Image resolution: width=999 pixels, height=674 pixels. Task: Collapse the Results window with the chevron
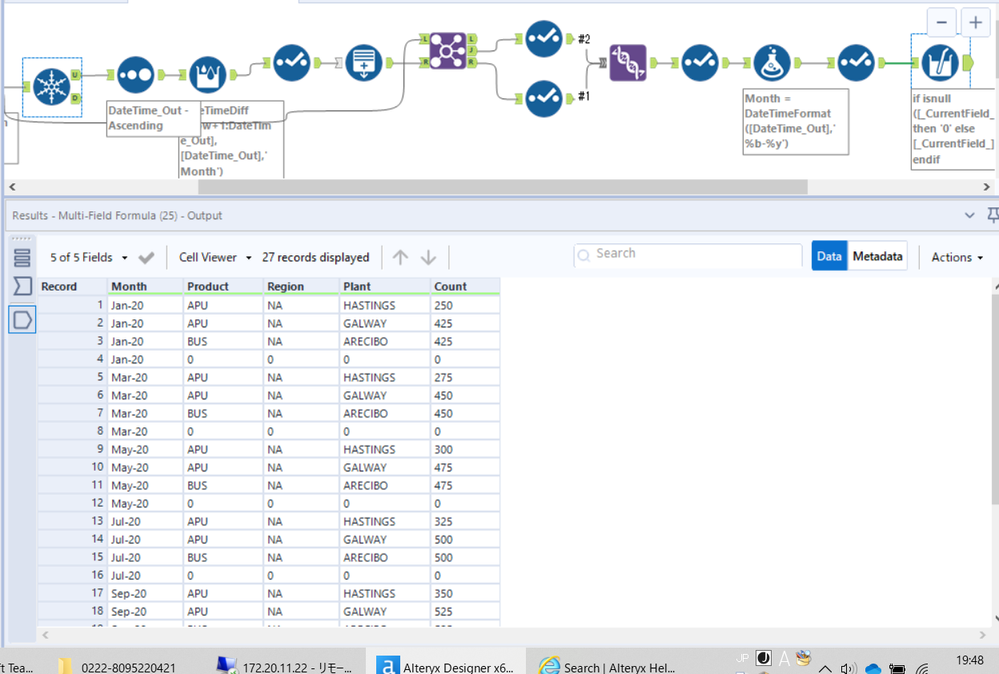(969, 215)
